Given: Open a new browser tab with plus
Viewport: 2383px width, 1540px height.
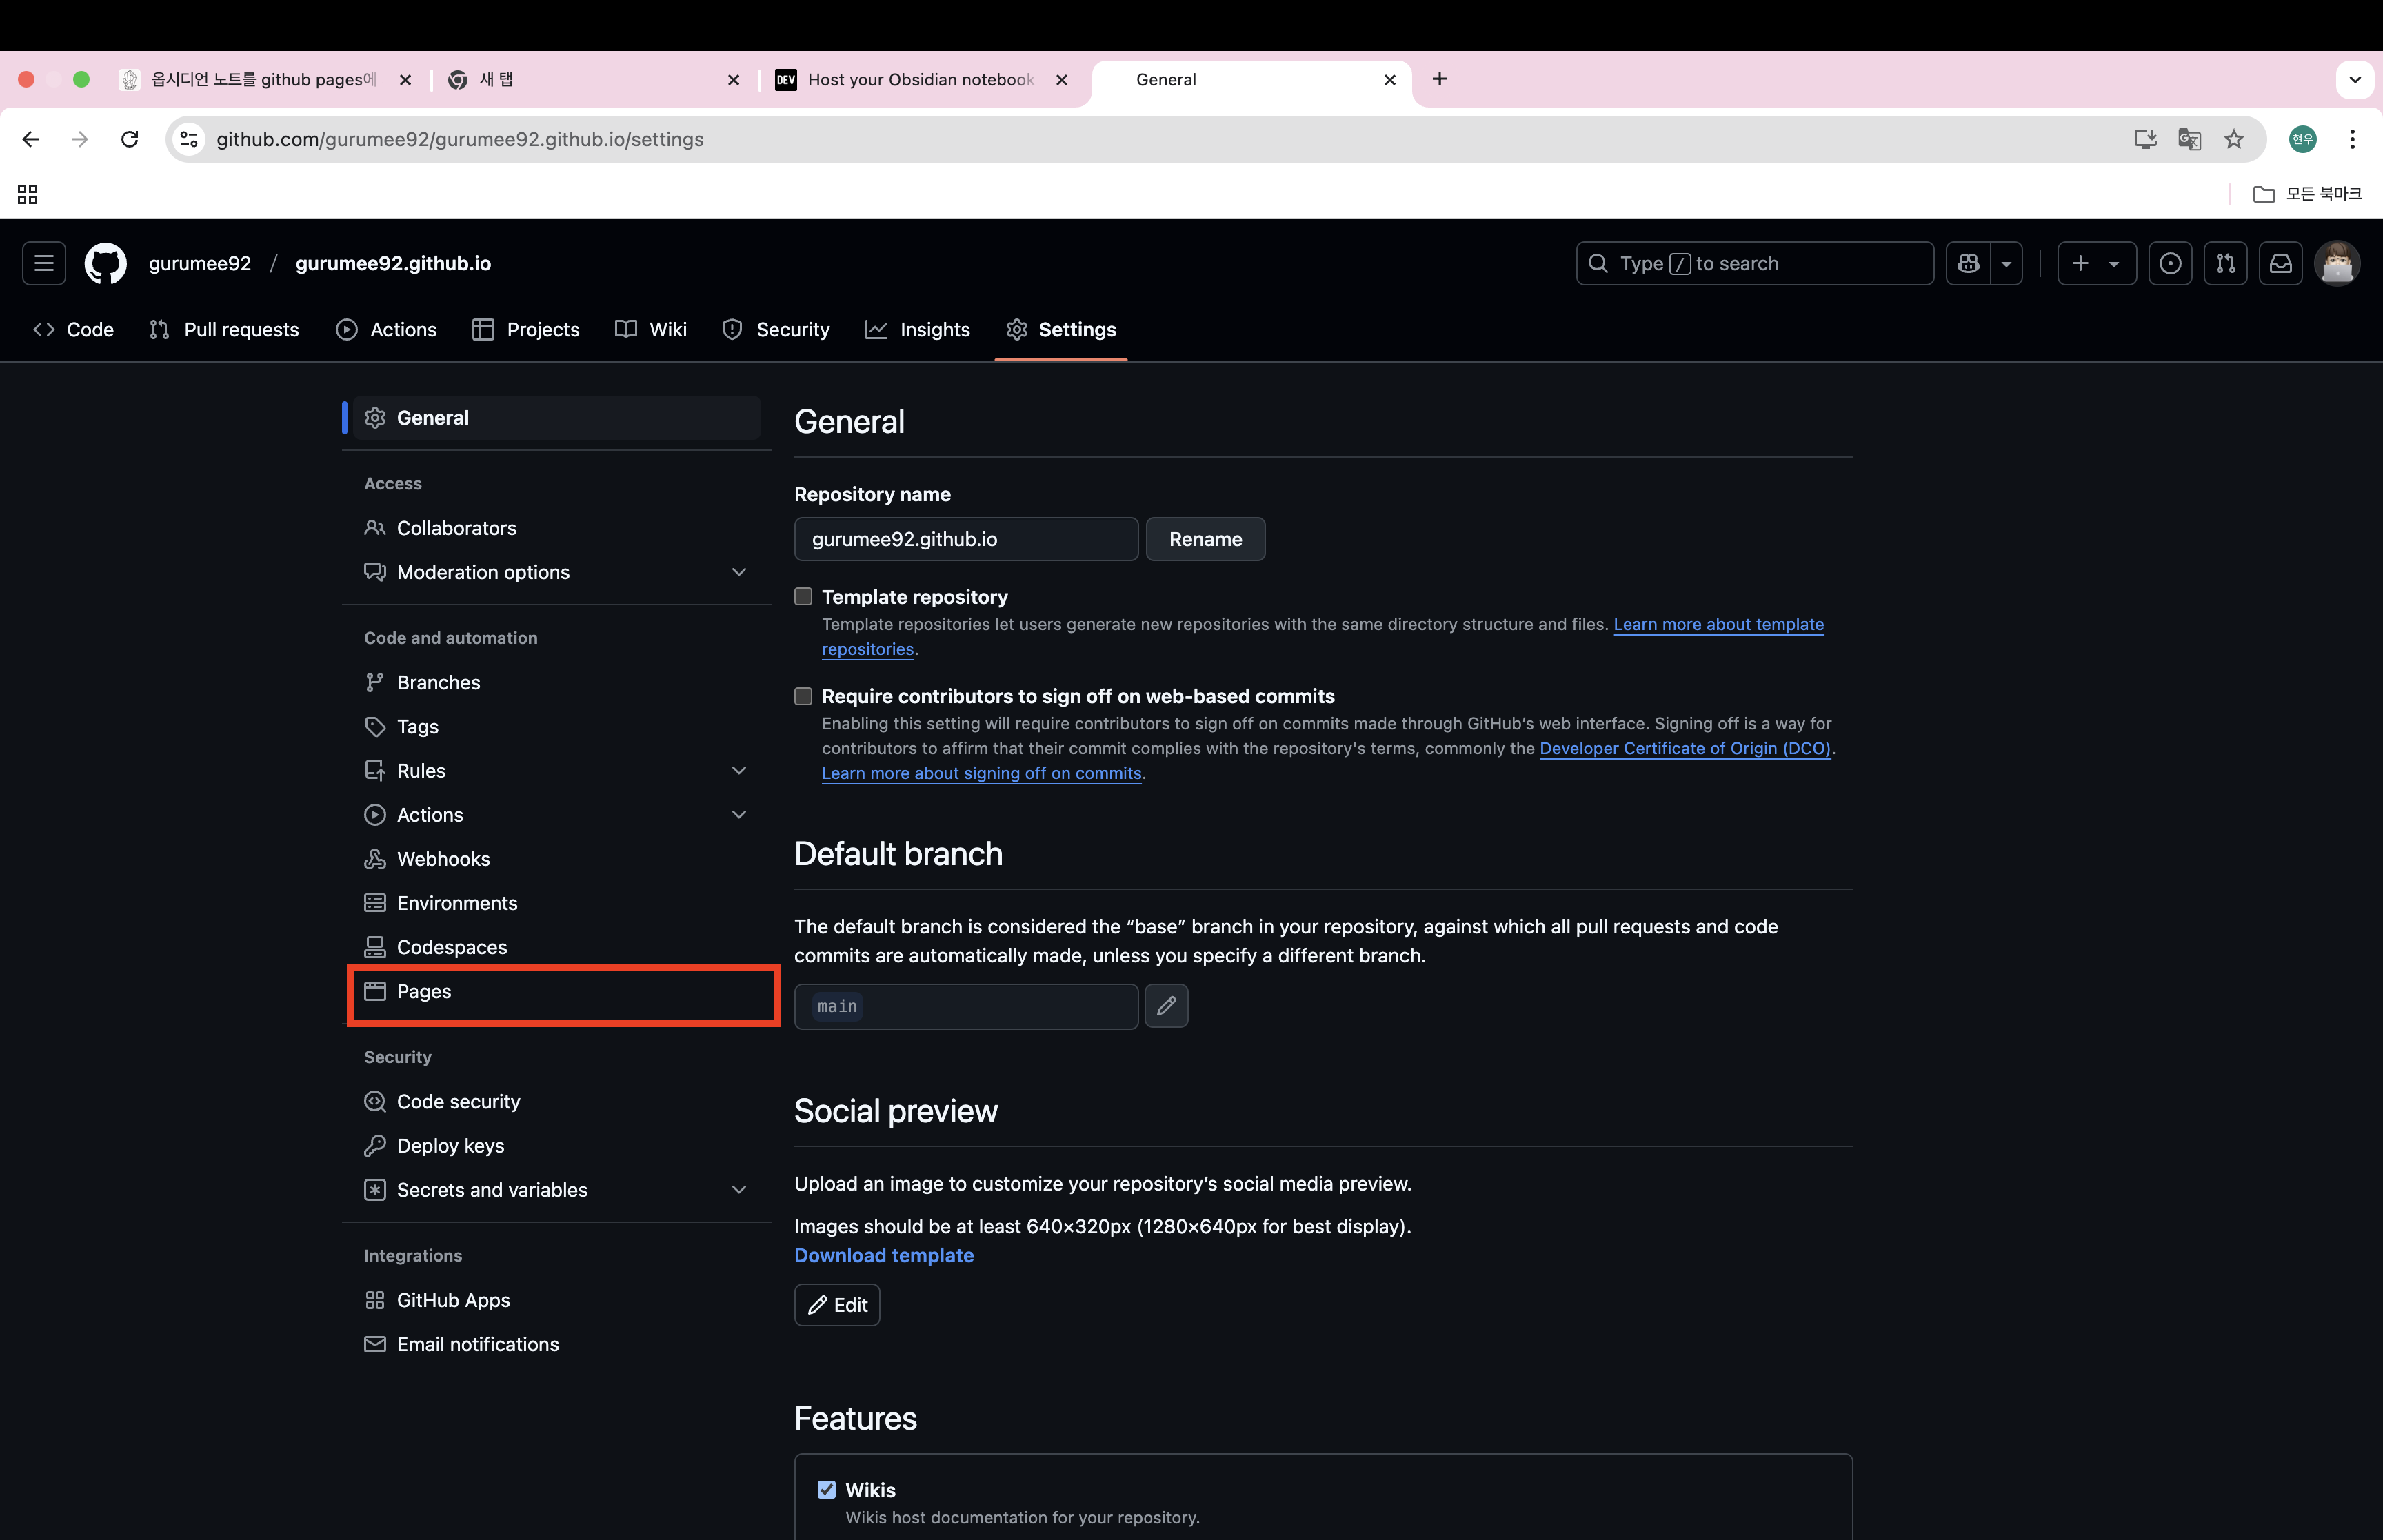Looking at the screenshot, I should 1439,79.
